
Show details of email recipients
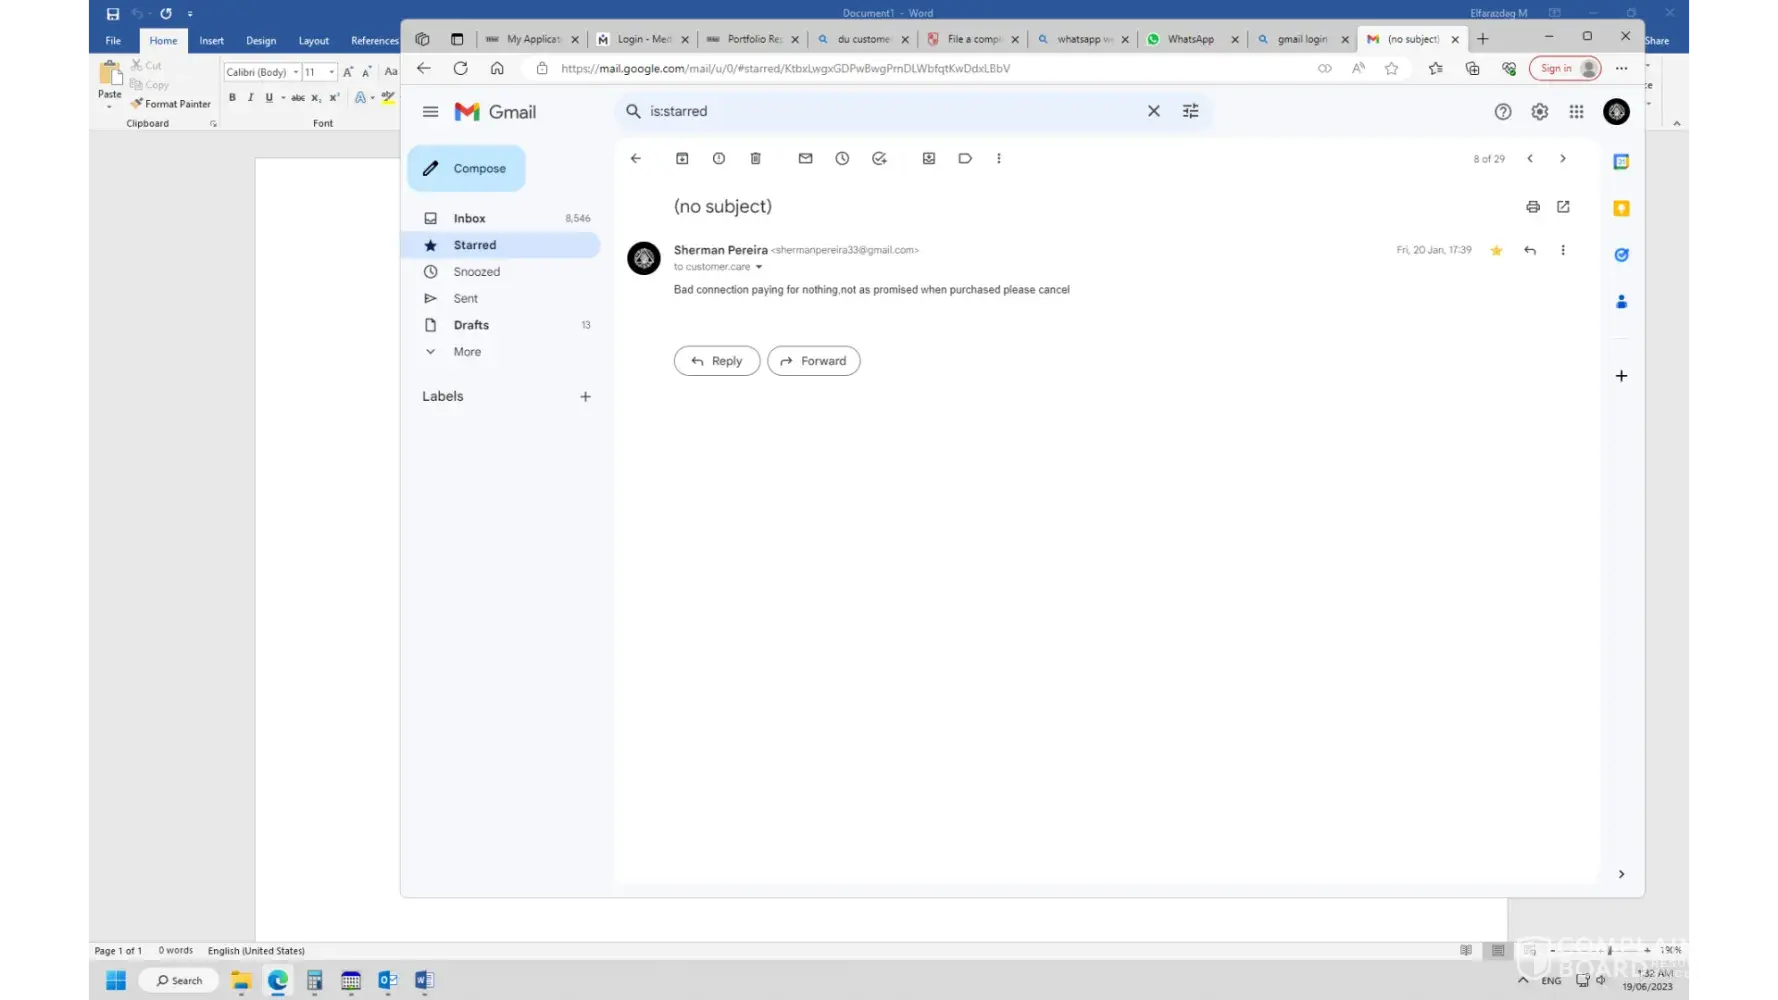click(x=759, y=267)
